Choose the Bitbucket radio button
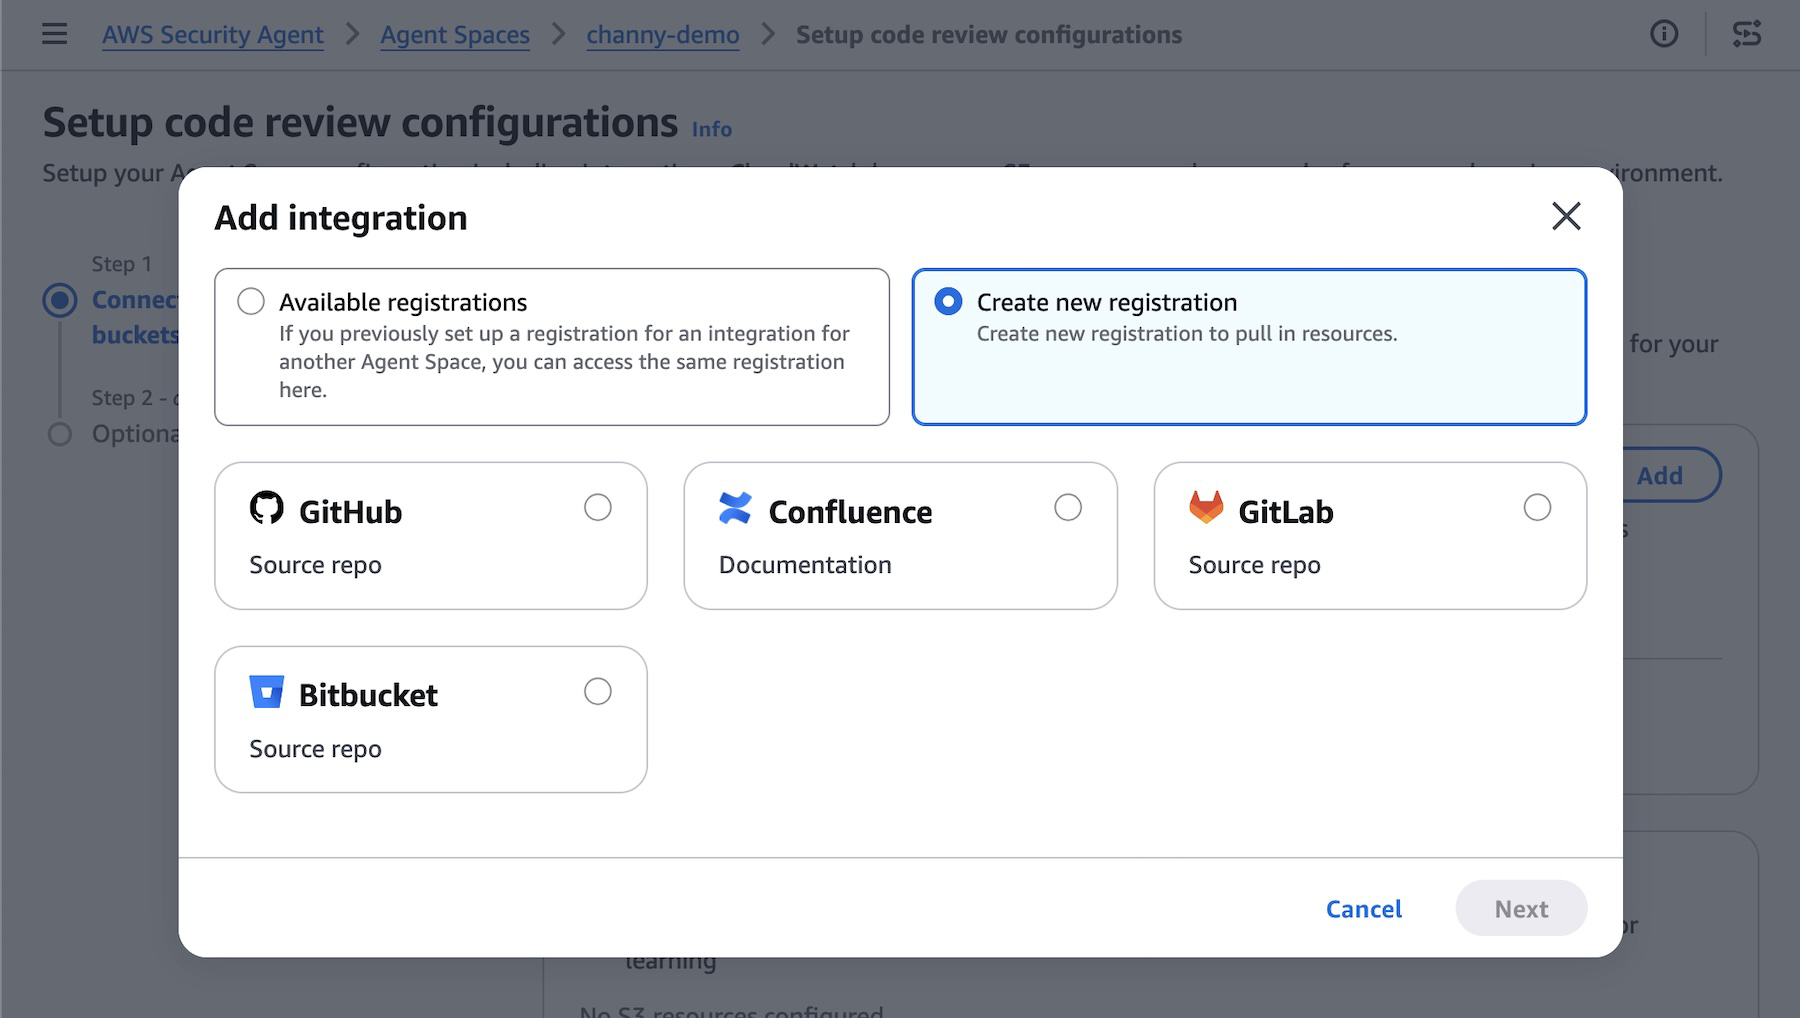This screenshot has height=1018, width=1800. (598, 692)
